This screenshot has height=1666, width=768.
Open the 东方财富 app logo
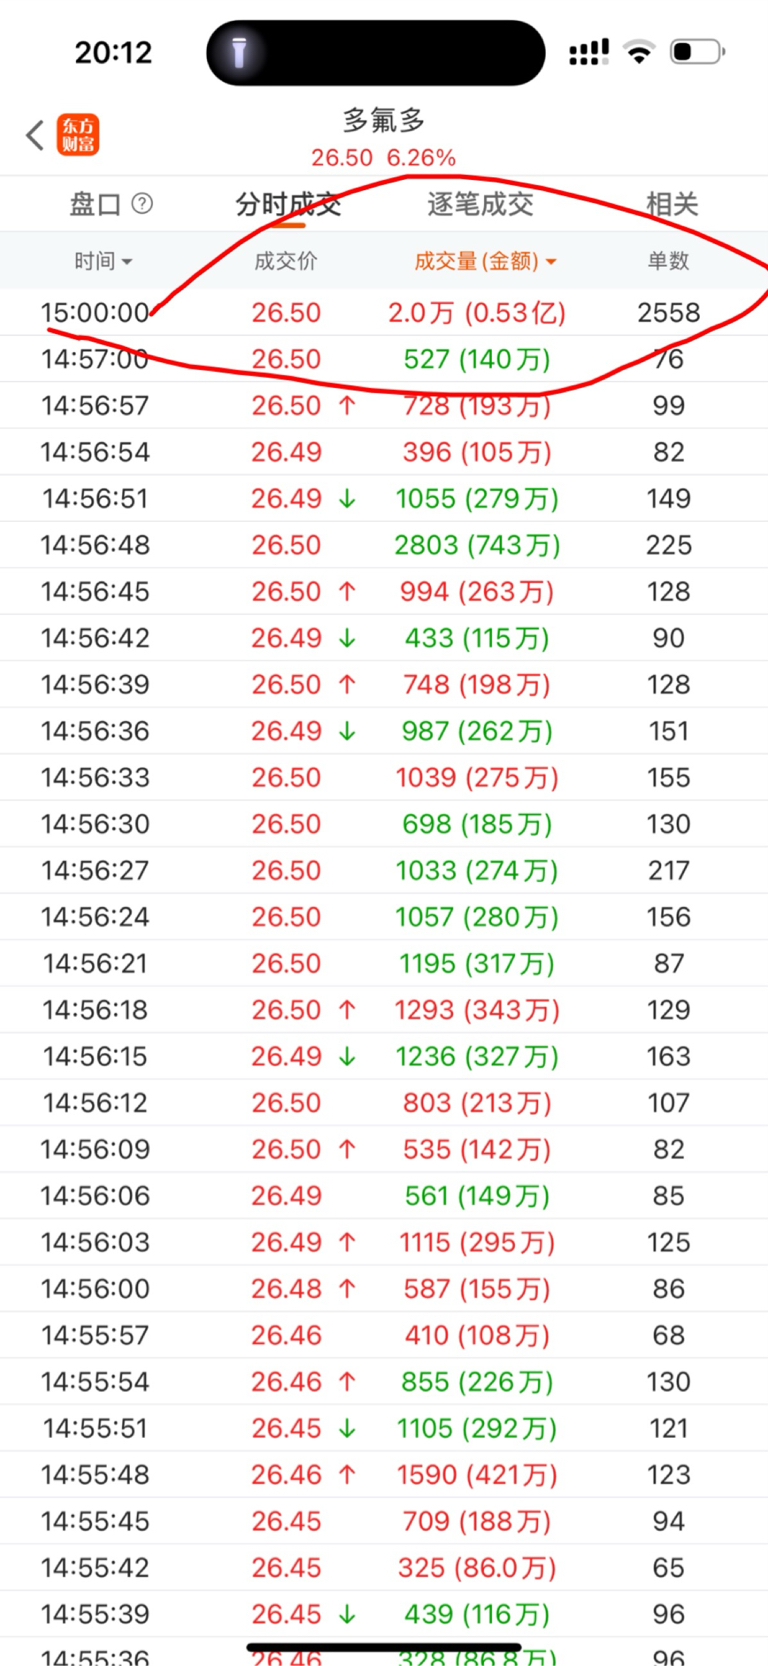(x=78, y=134)
